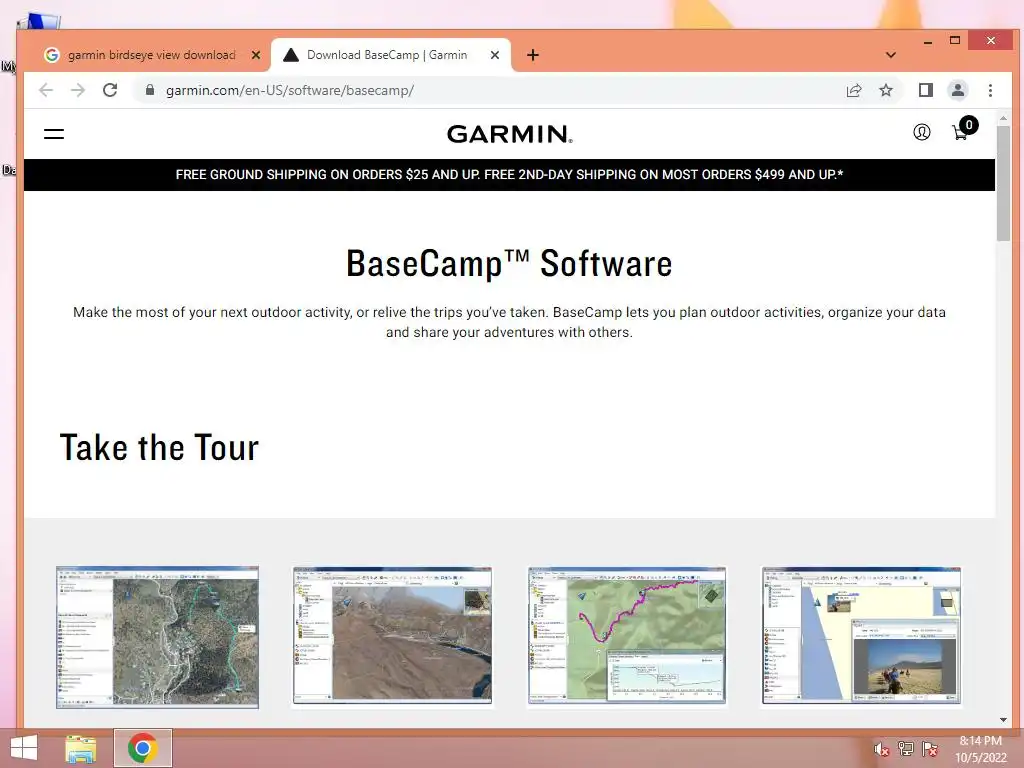Click the scrollbar up arrow

pyautogui.click(x=1003, y=118)
